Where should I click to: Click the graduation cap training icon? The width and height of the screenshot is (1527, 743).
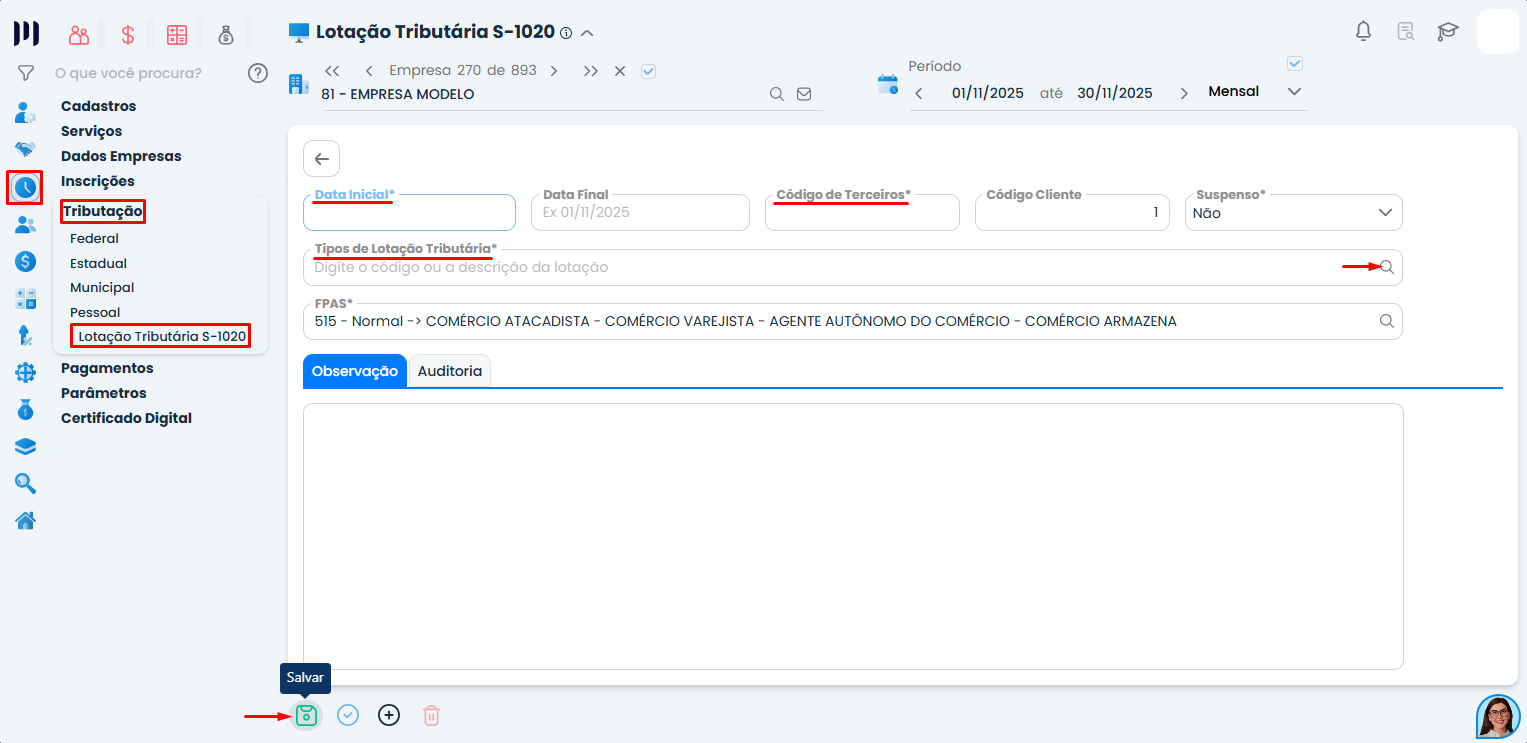(x=1447, y=31)
